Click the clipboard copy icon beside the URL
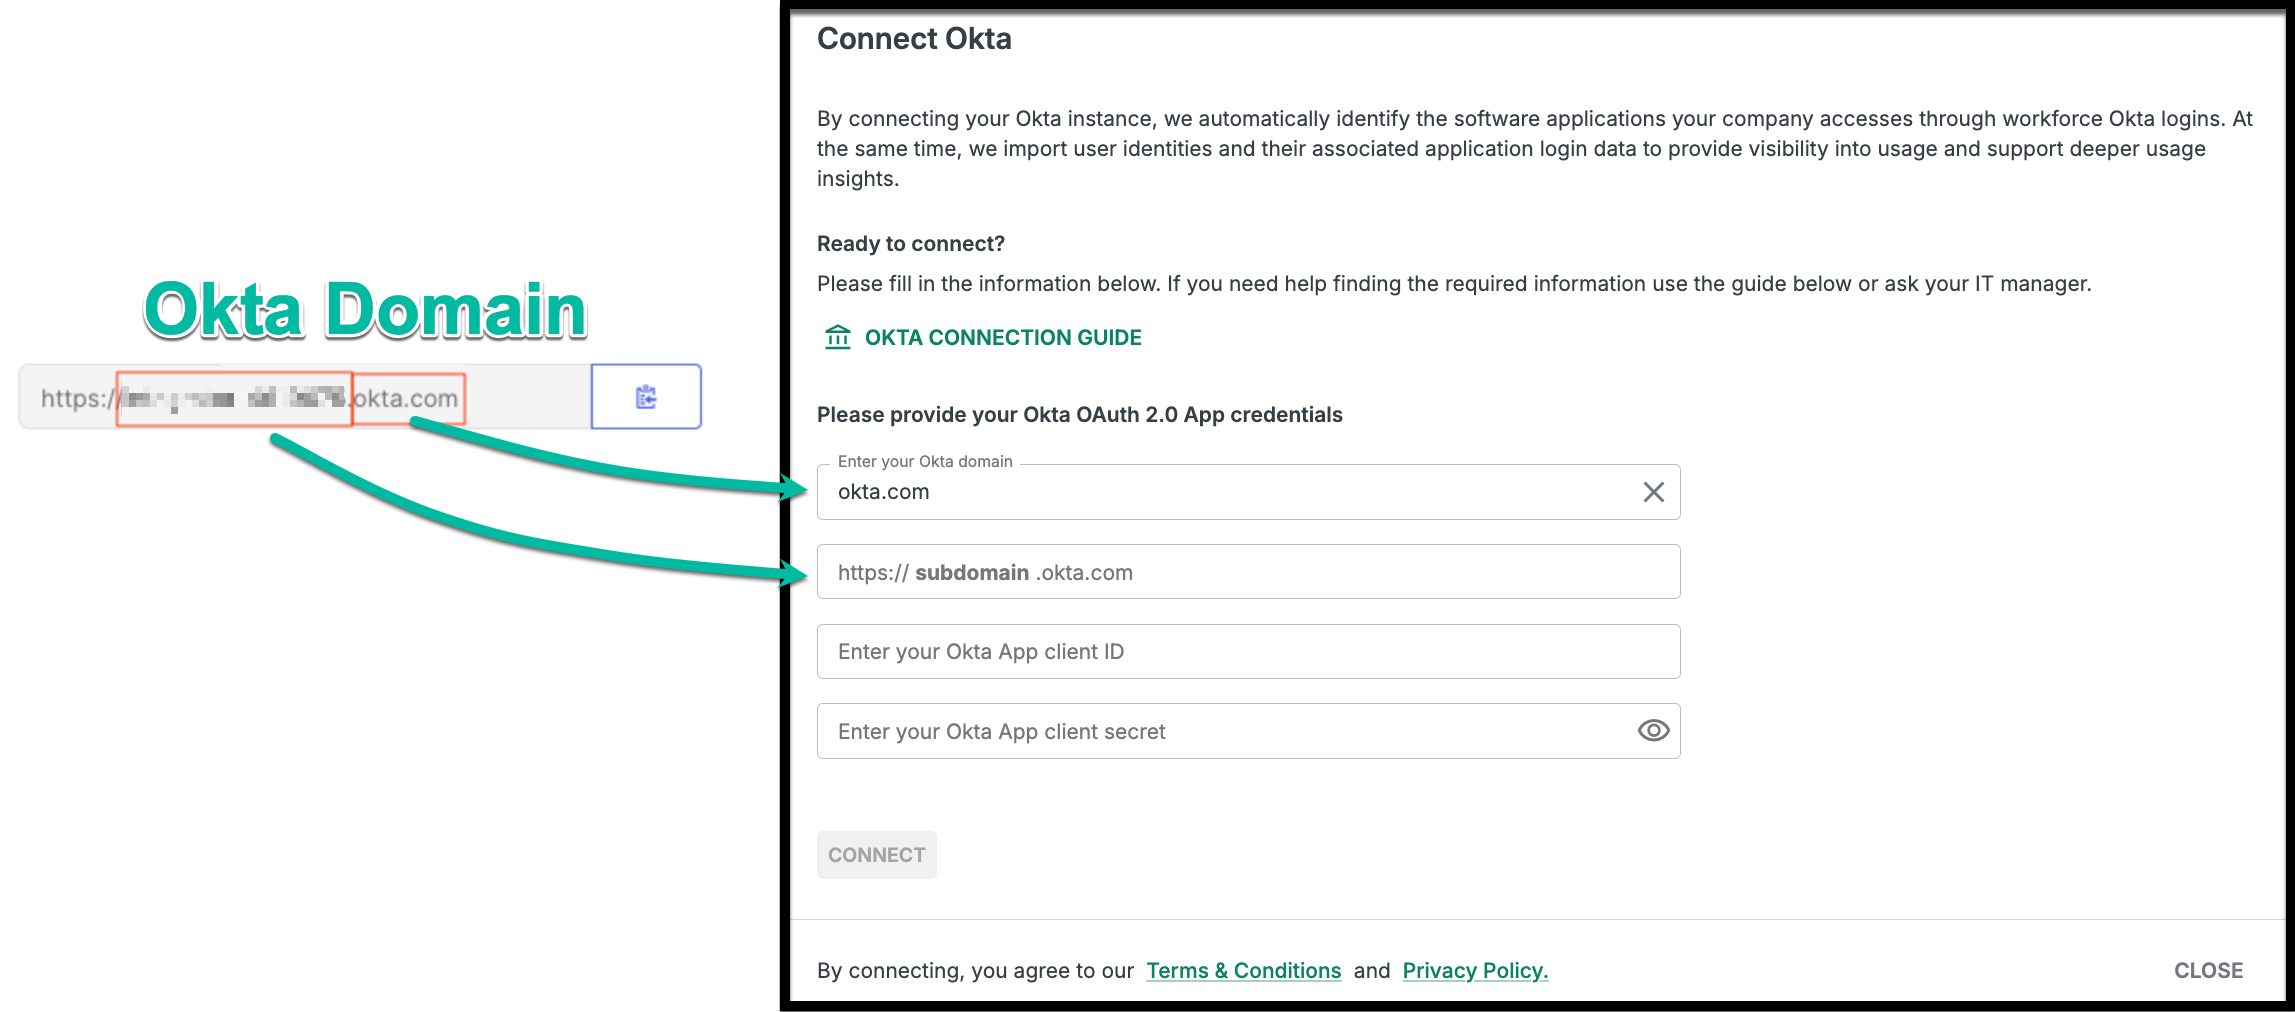 pyautogui.click(x=646, y=397)
